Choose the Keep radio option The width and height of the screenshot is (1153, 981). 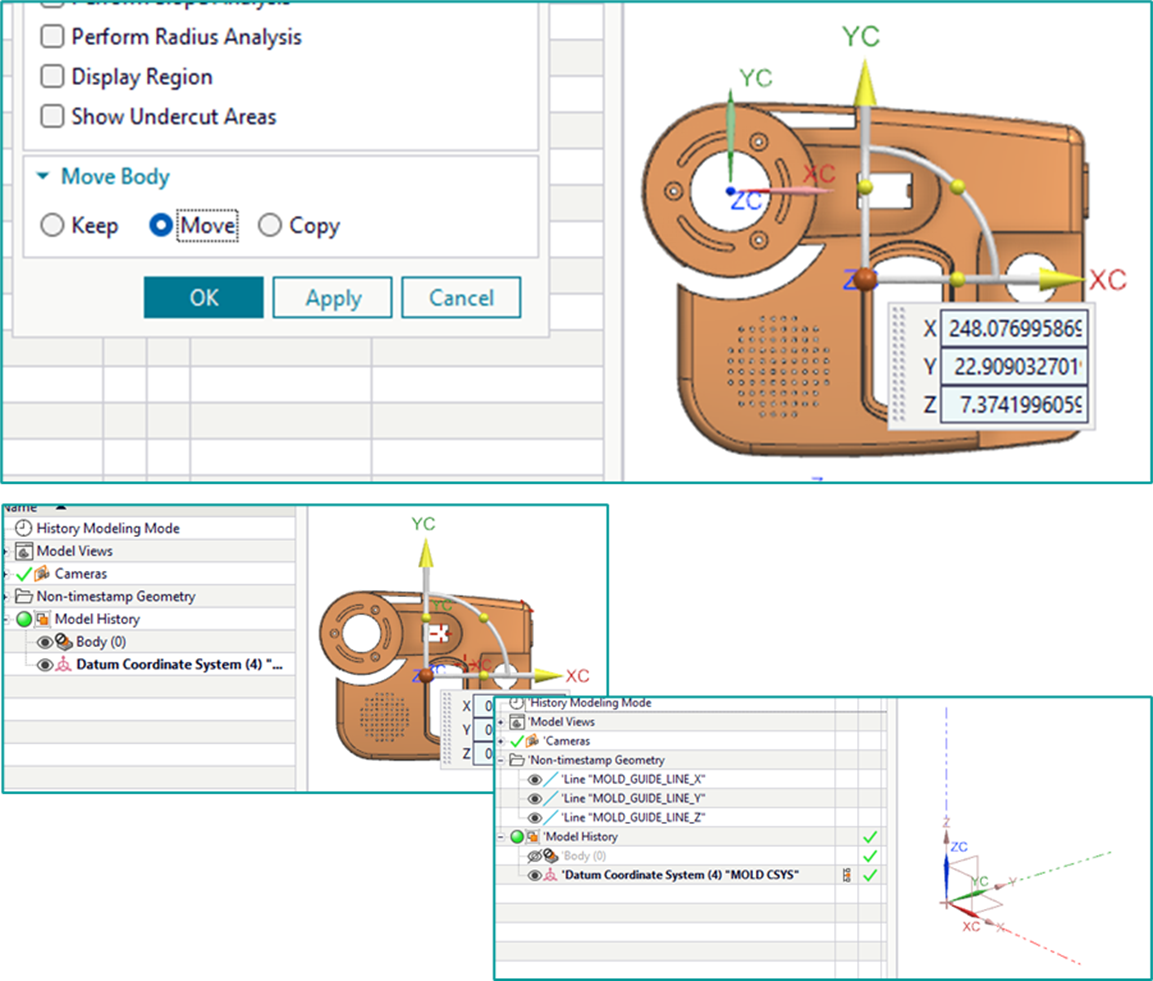click(x=52, y=226)
